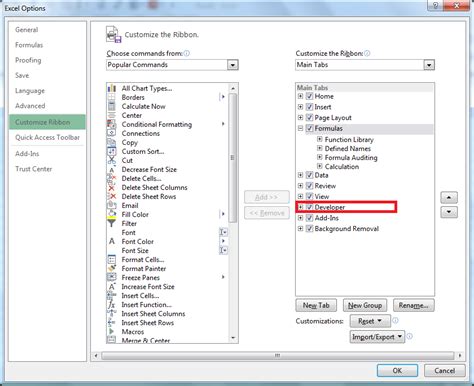Click the commands list scroll-down arrow

[233, 338]
